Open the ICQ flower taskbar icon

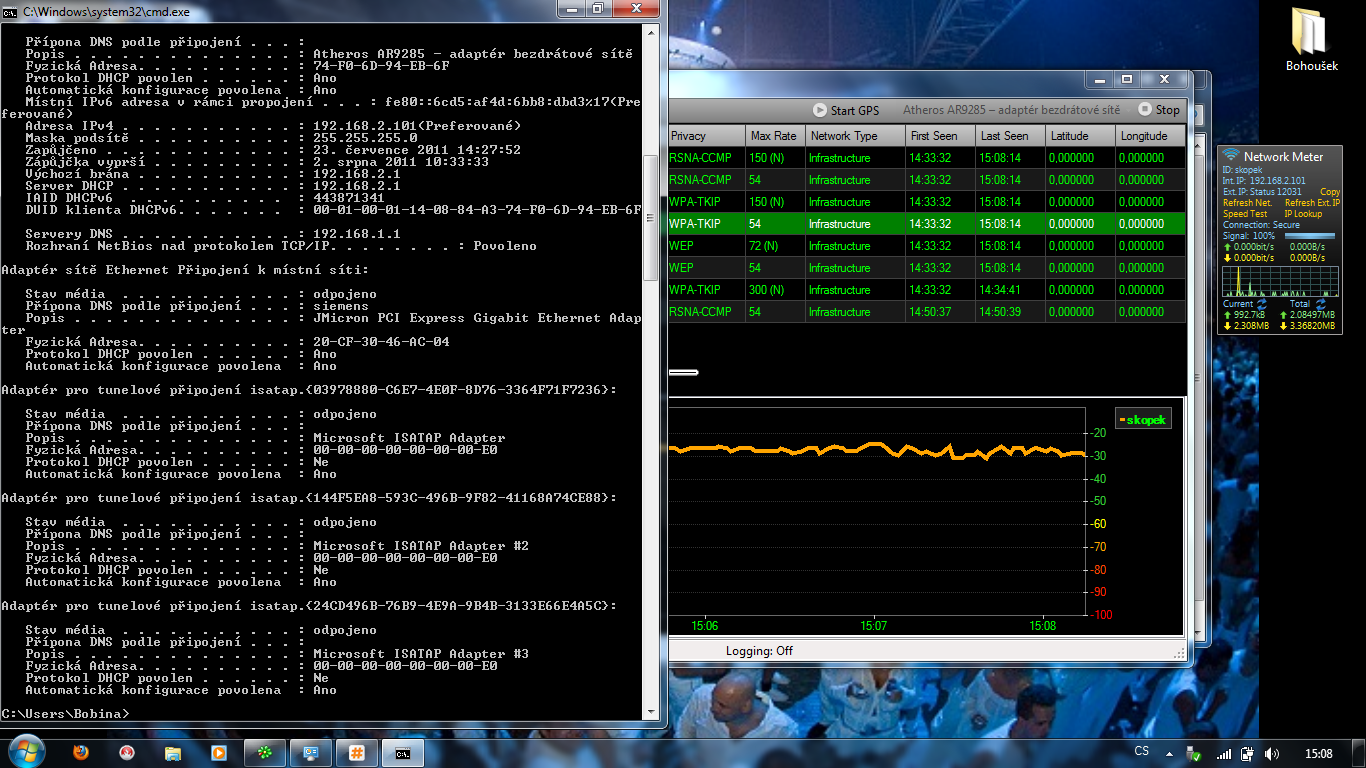(x=264, y=752)
